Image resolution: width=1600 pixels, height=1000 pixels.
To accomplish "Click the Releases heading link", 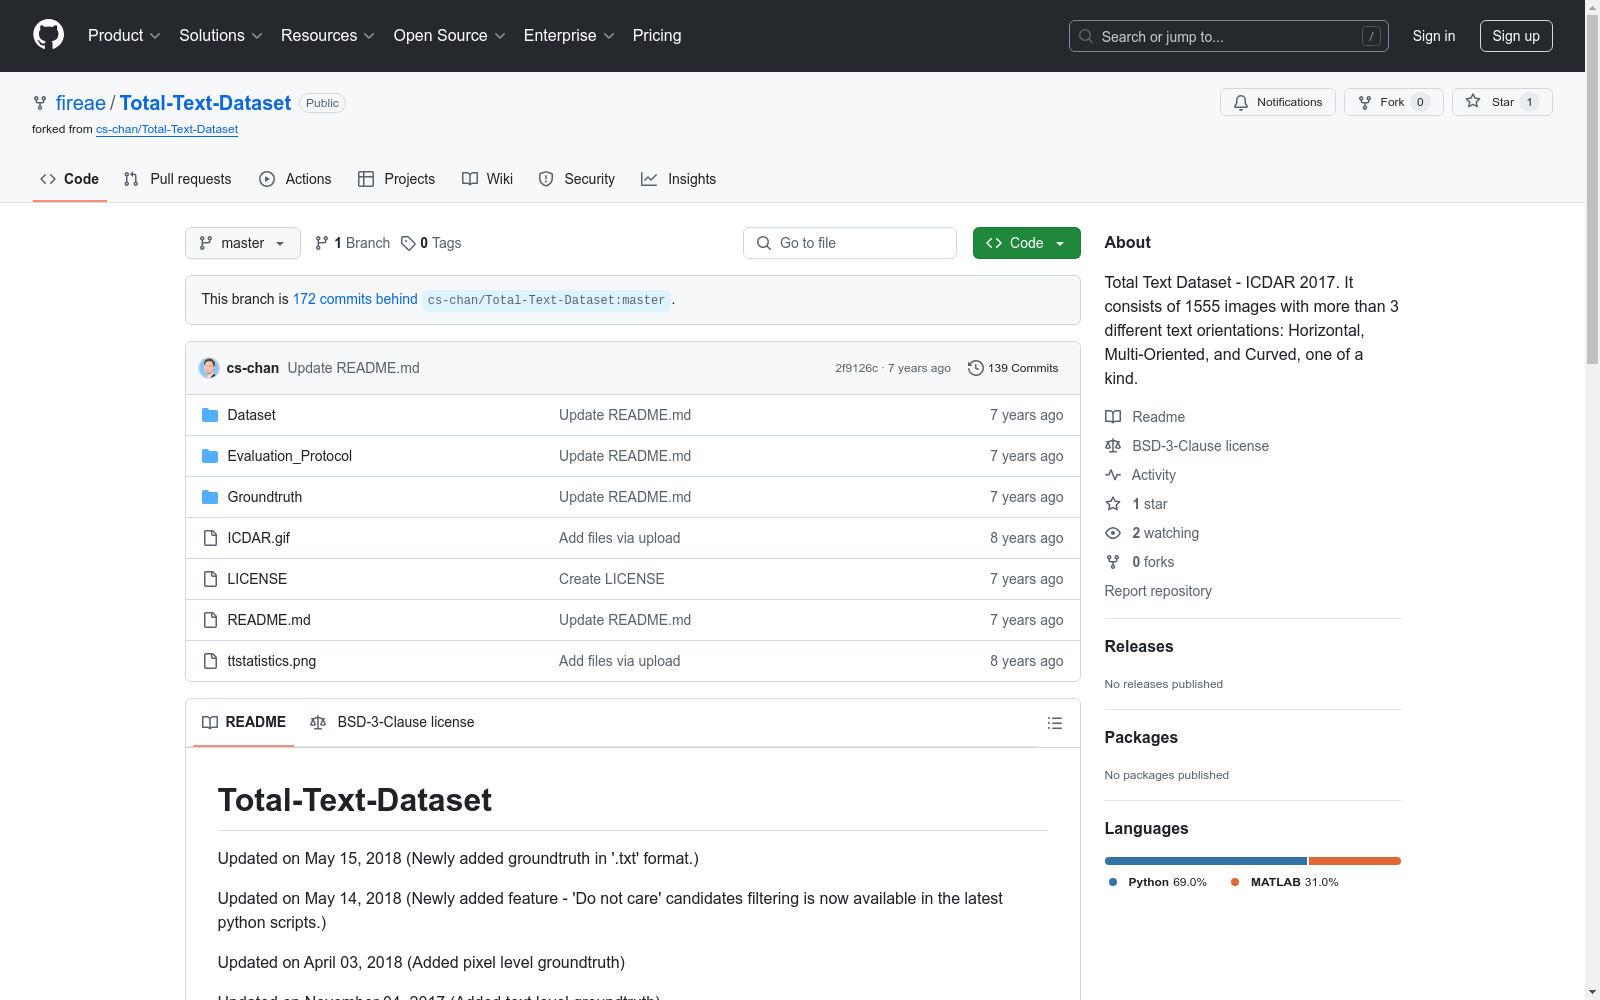I will (1139, 646).
